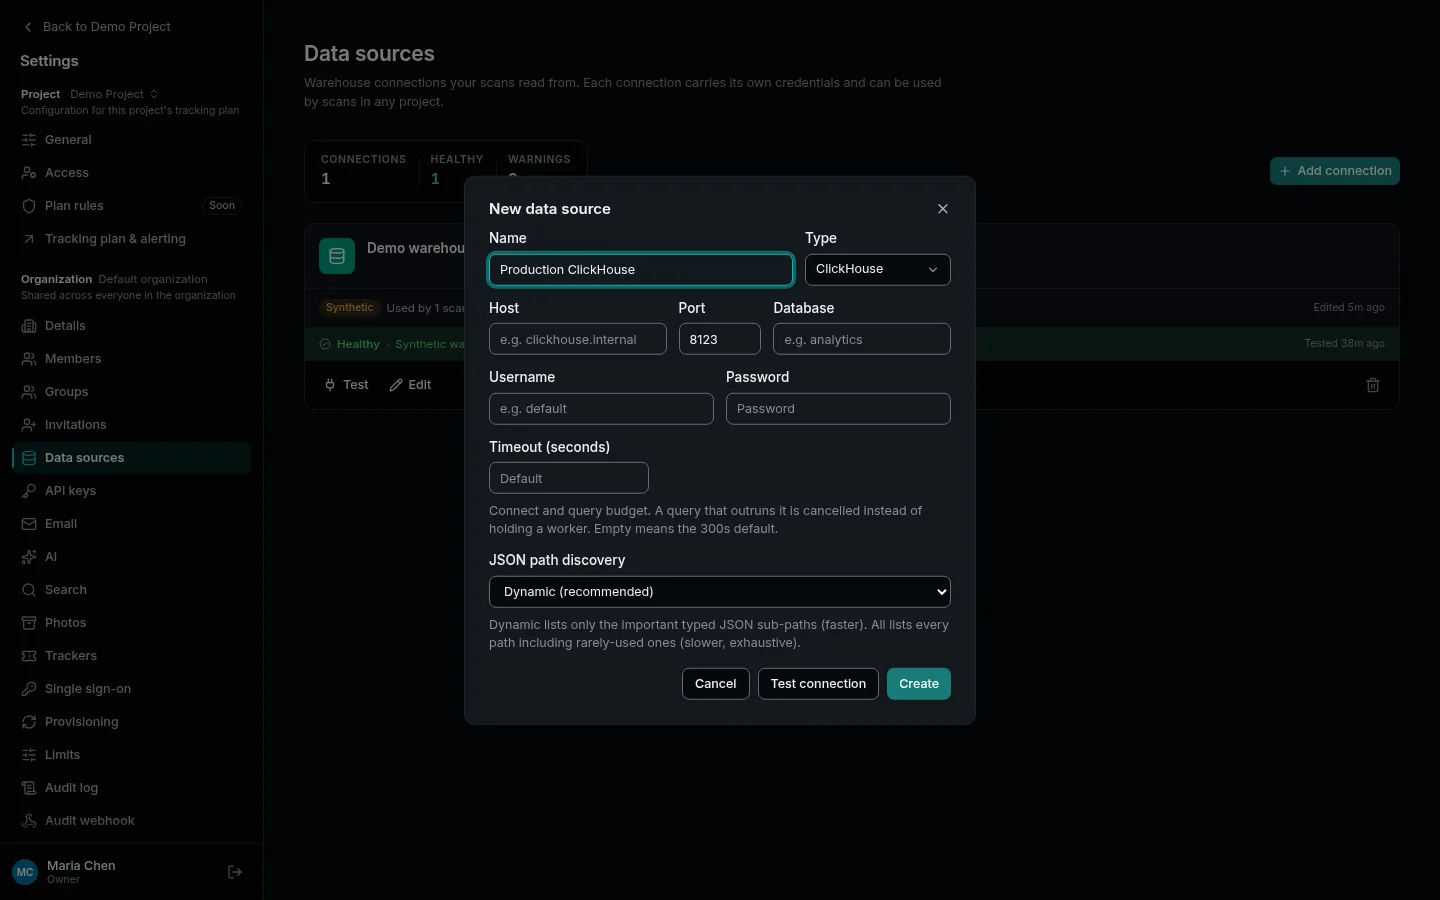The image size is (1440, 900).
Task: Open JSON path discovery dropdown
Action: tap(719, 592)
